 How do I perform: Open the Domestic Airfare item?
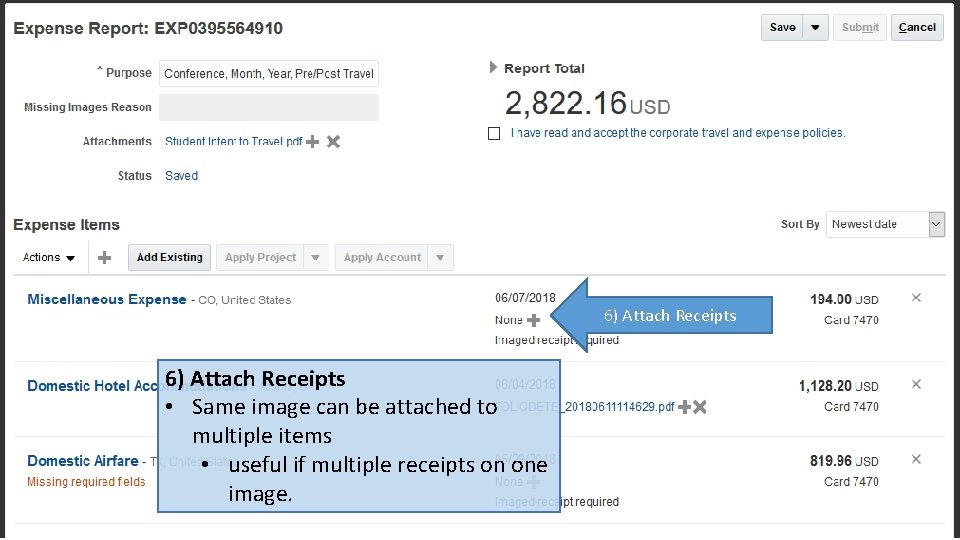pos(83,460)
